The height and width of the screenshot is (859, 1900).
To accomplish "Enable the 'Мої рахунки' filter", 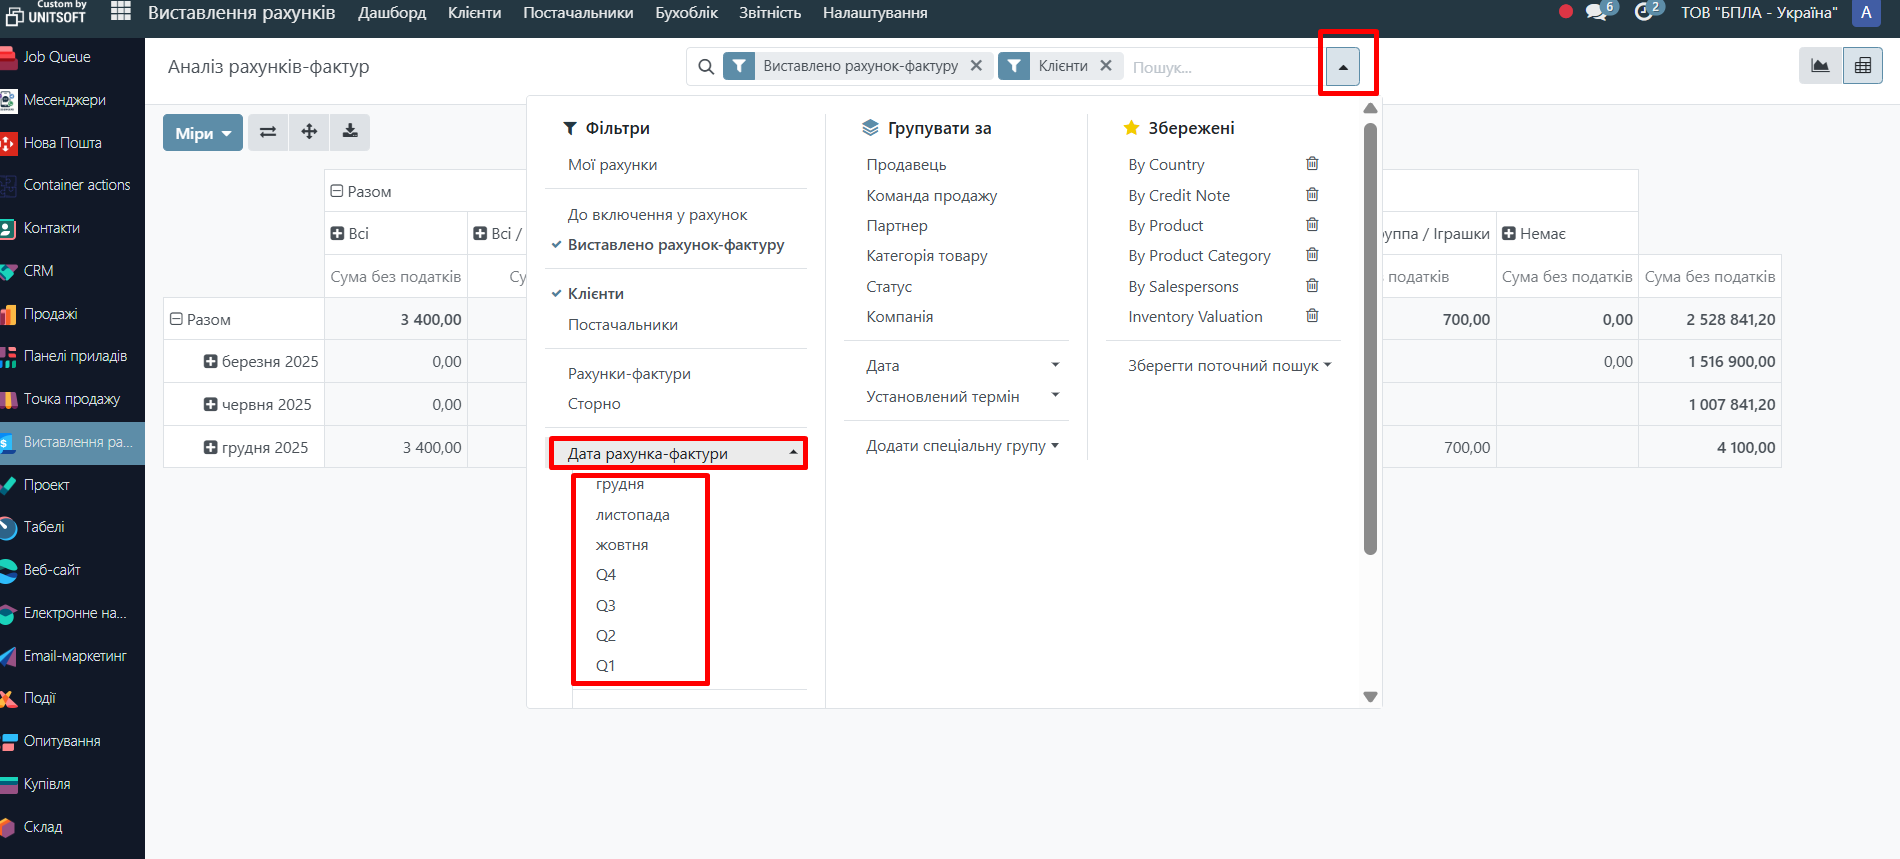I will click(612, 165).
